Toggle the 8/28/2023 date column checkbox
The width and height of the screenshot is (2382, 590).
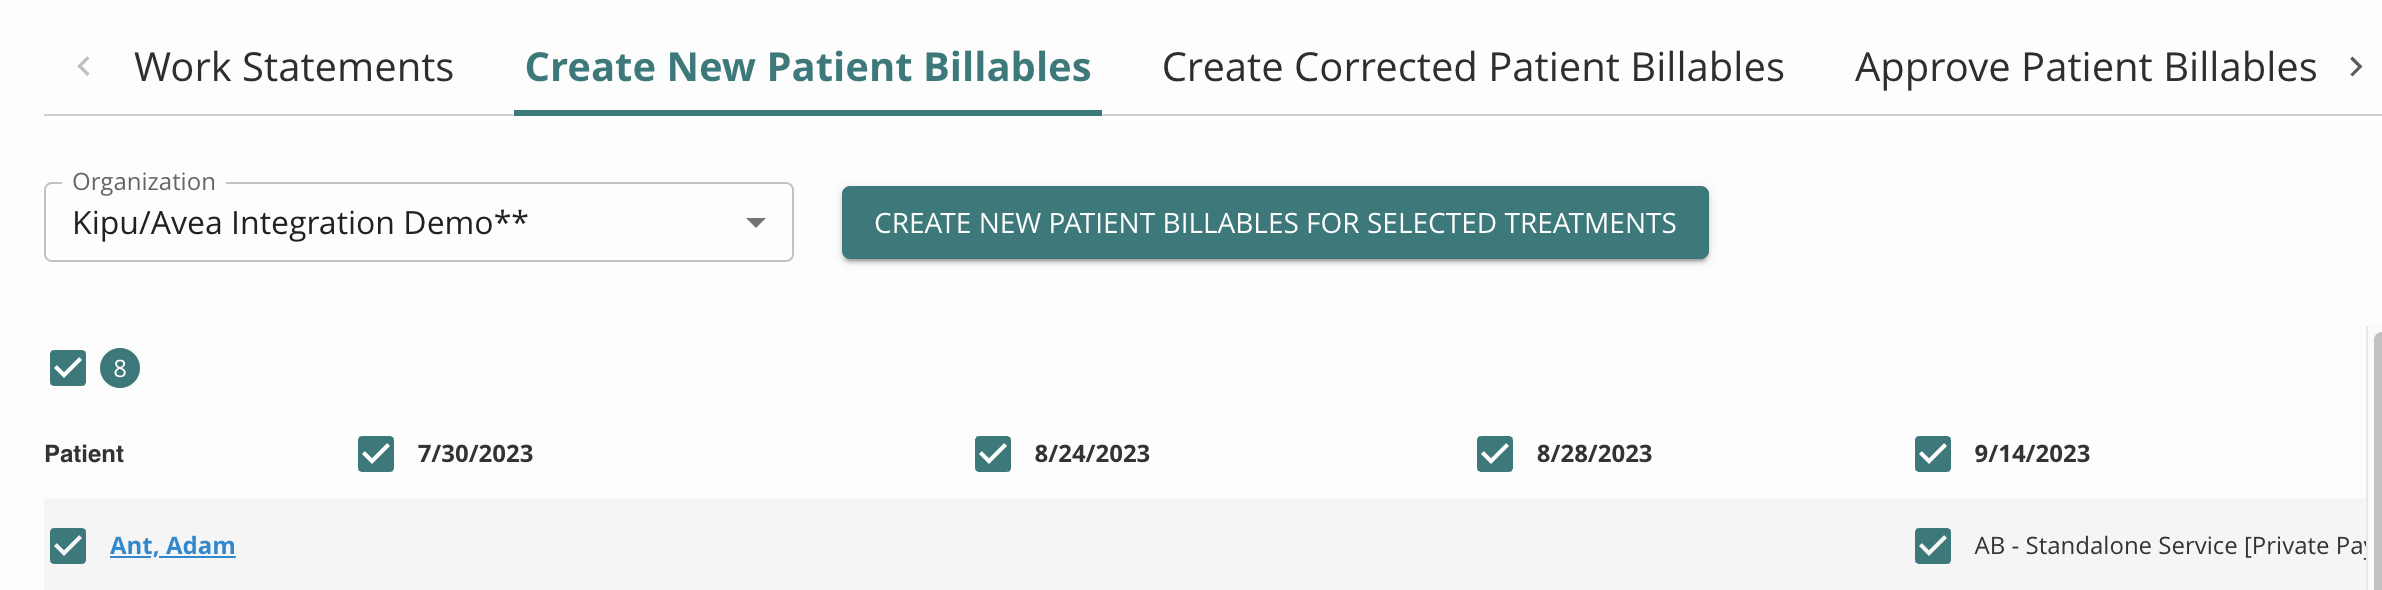[x=1495, y=454]
